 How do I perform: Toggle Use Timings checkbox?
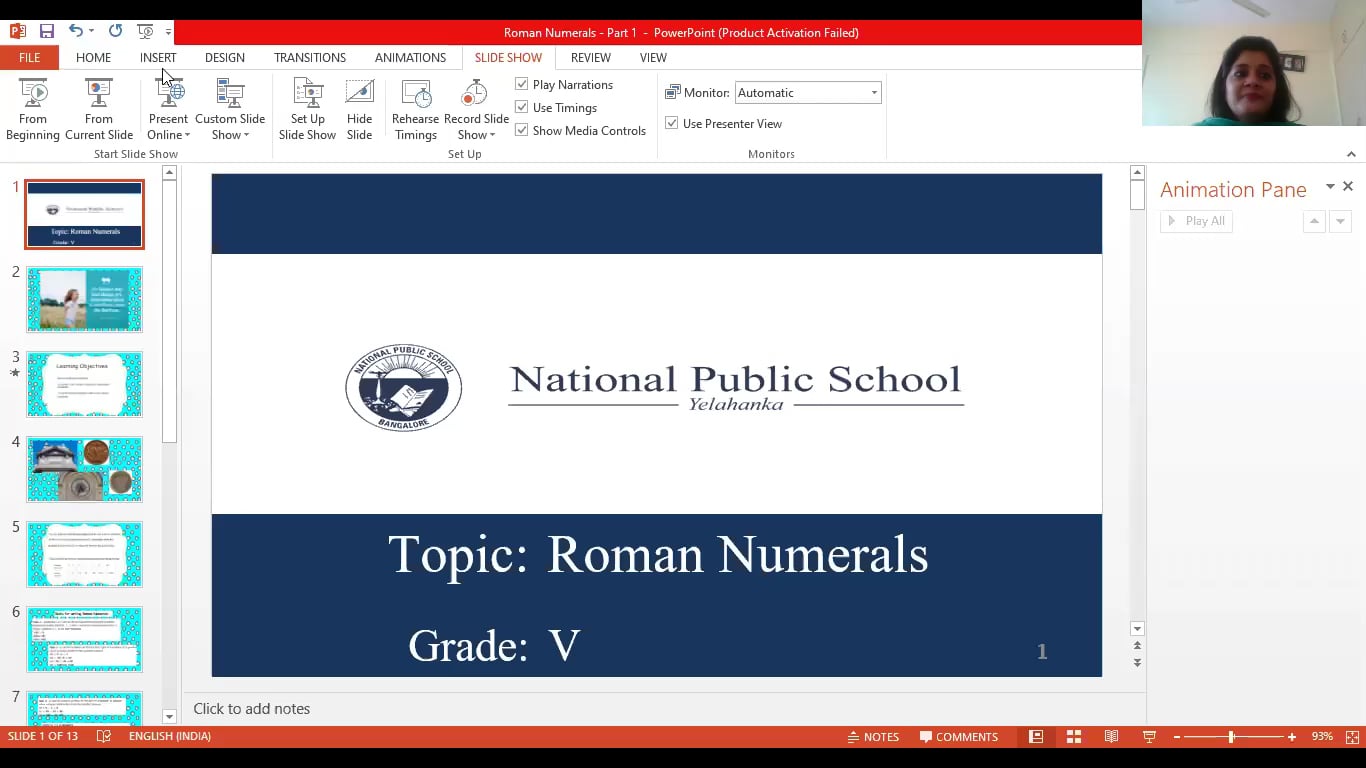pos(521,107)
